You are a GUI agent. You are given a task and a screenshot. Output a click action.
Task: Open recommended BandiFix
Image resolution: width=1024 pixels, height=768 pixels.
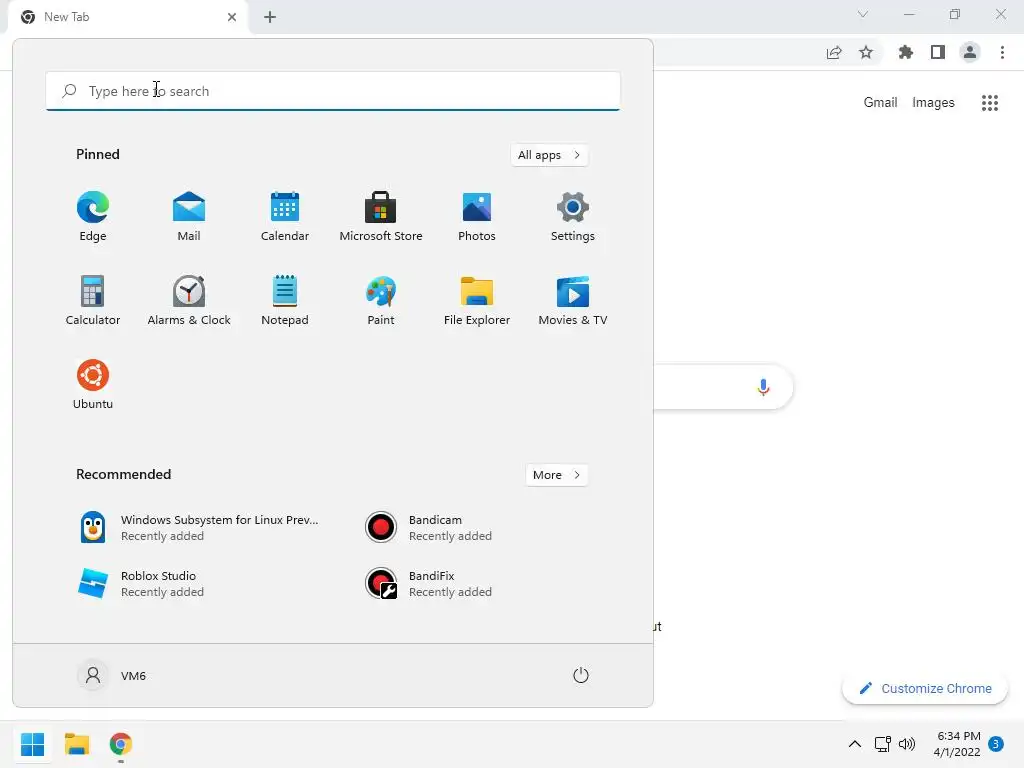click(x=429, y=583)
